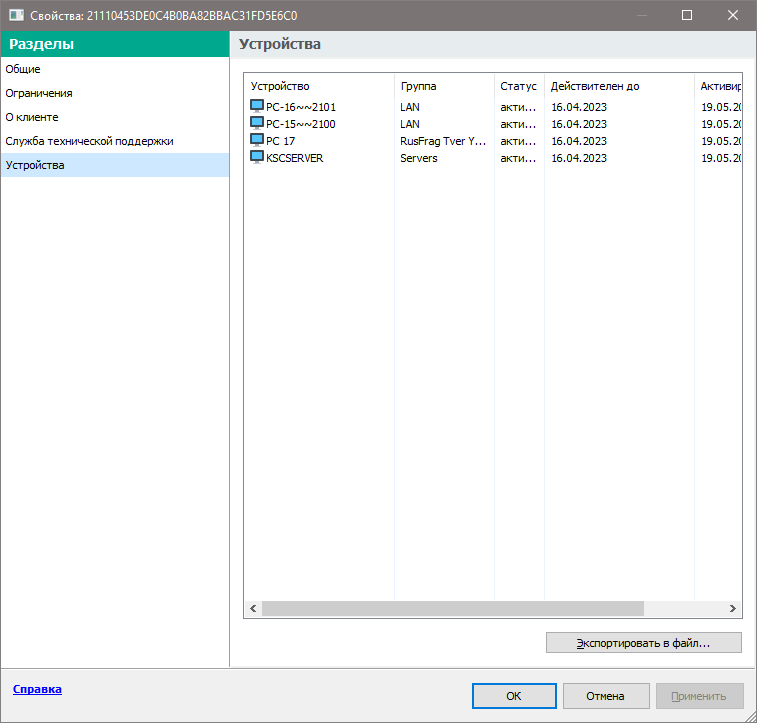The height and width of the screenshot is (723, 757).
Task: Click the Servers group cell
Action: [x=419, y=158]
